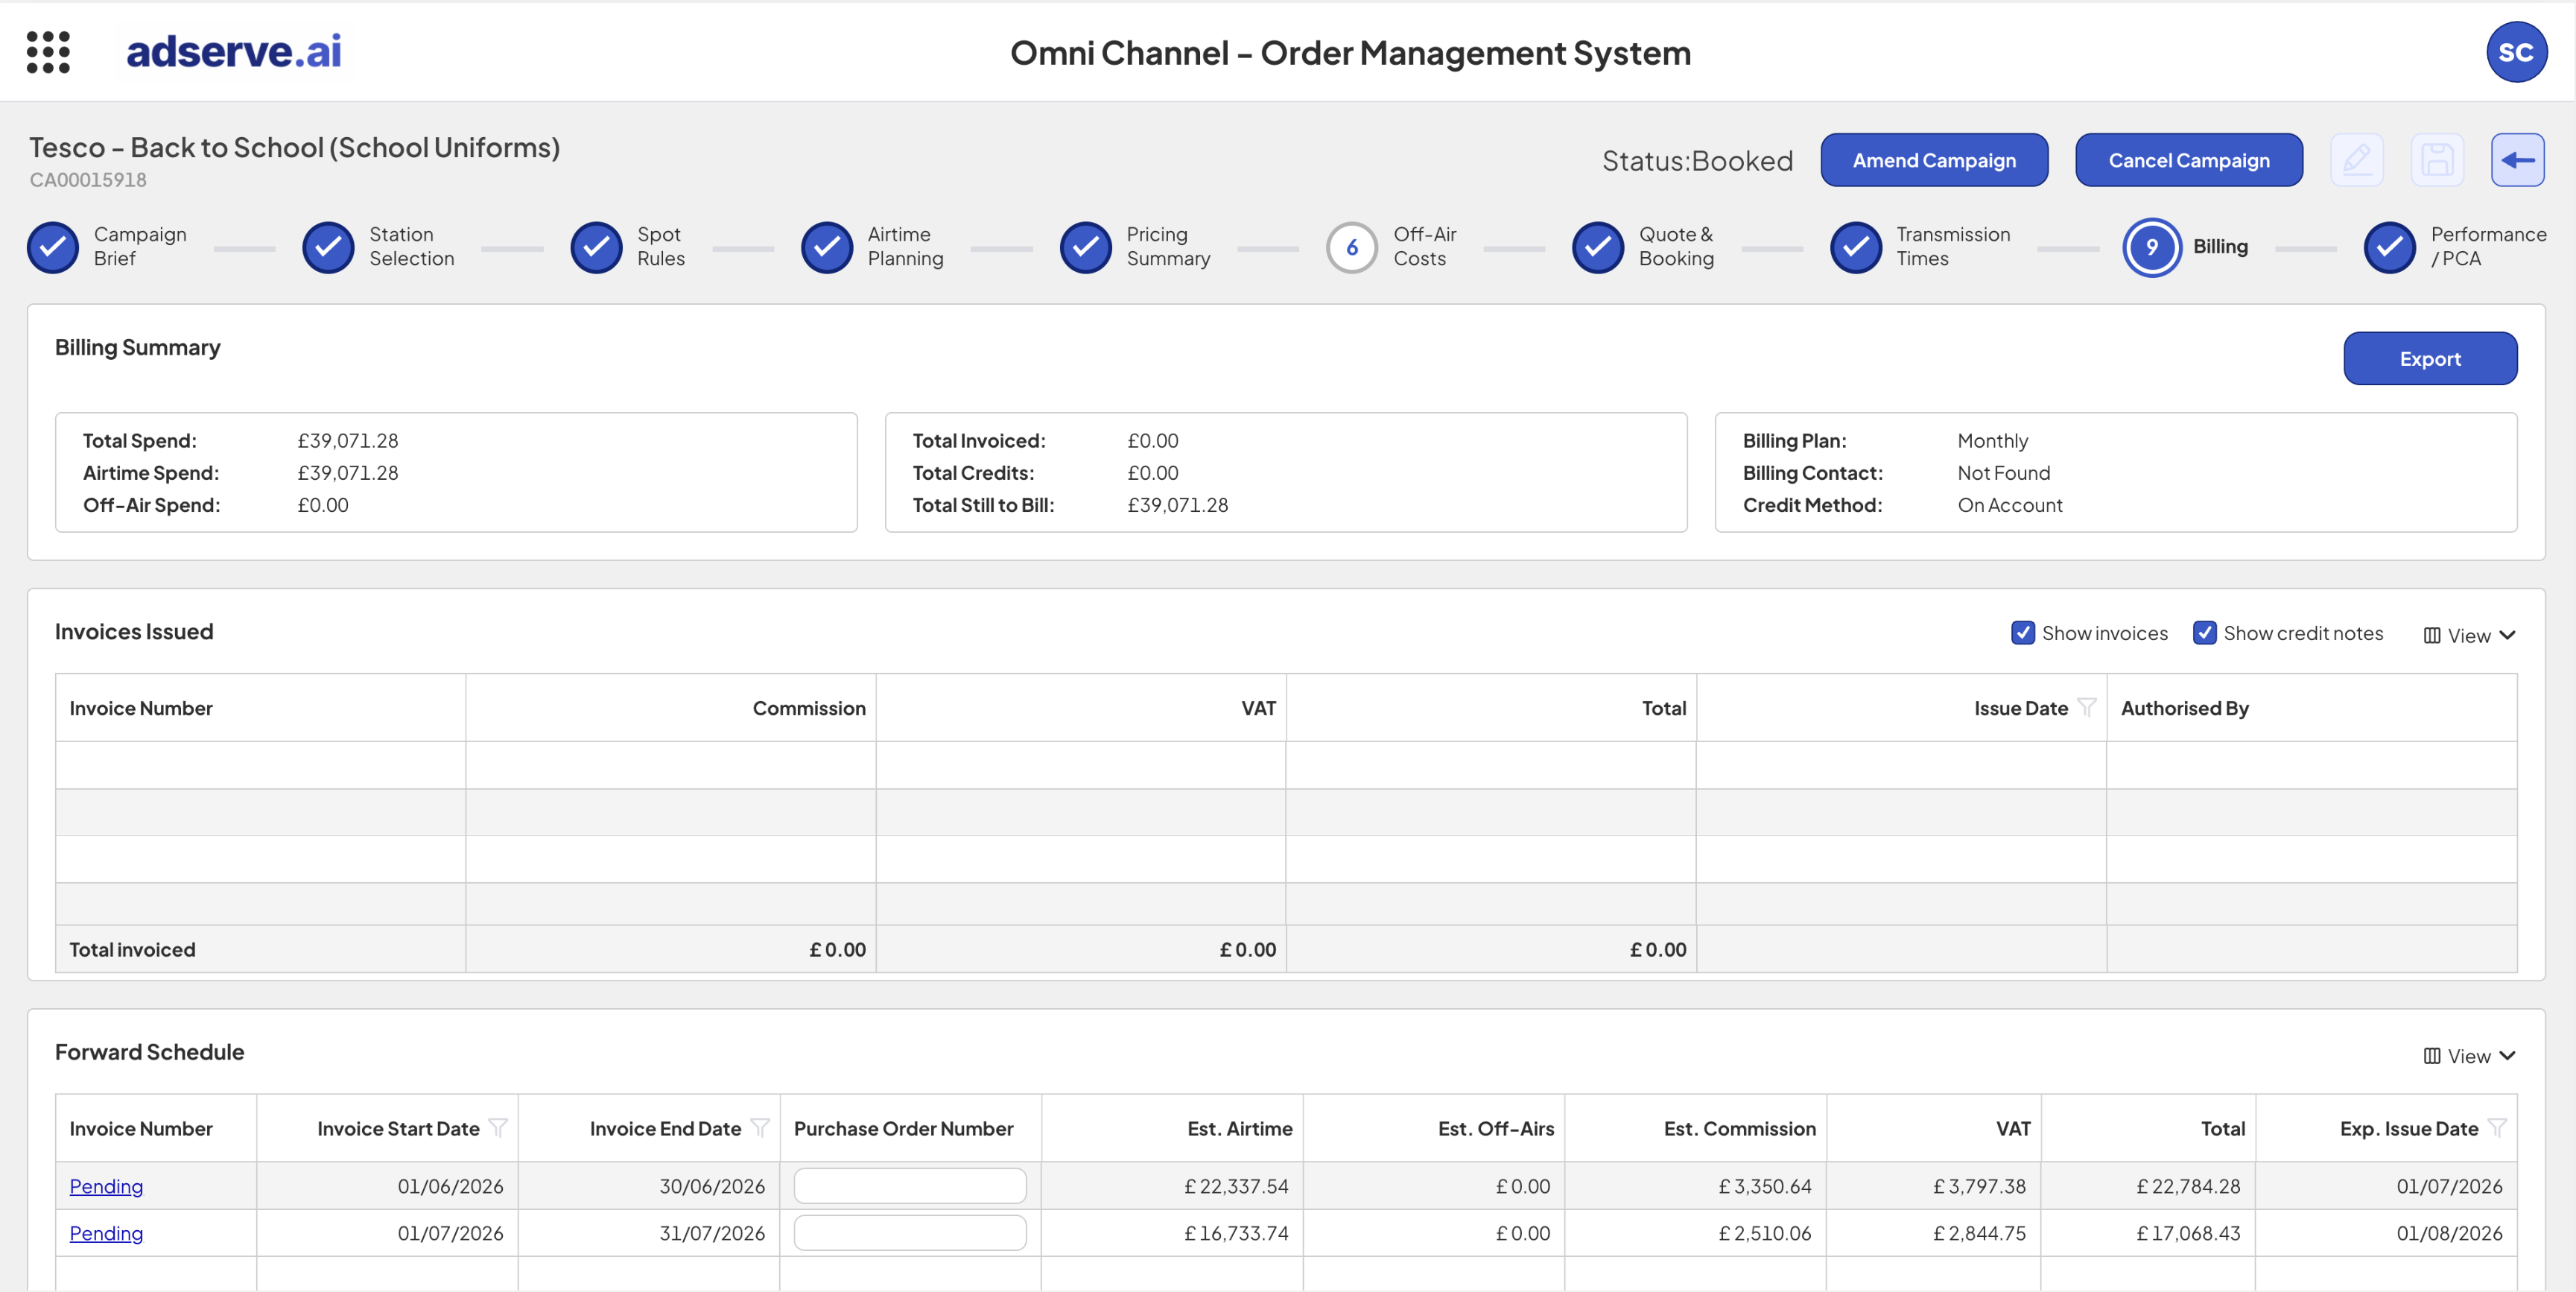Export the billing summary
2576x1292 pixels.
click(x=2430, y=358)
